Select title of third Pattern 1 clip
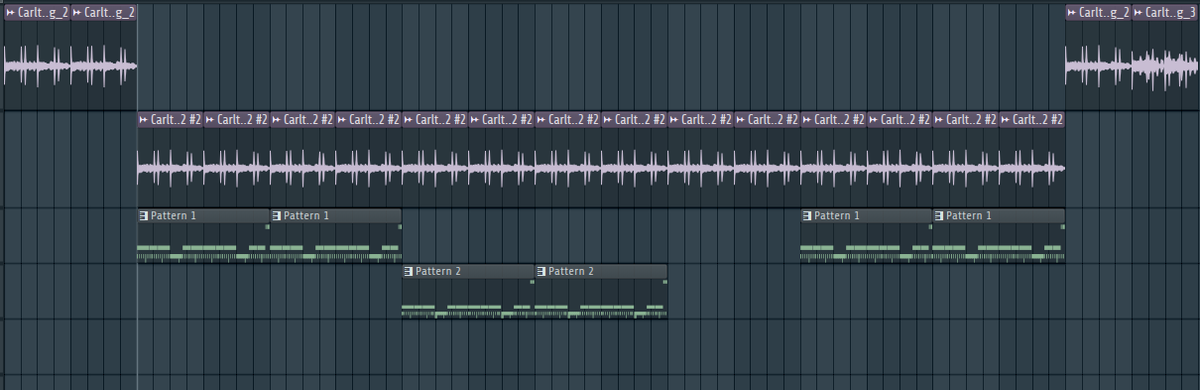Screen dimensions: 1200x390 click(837, 215)
